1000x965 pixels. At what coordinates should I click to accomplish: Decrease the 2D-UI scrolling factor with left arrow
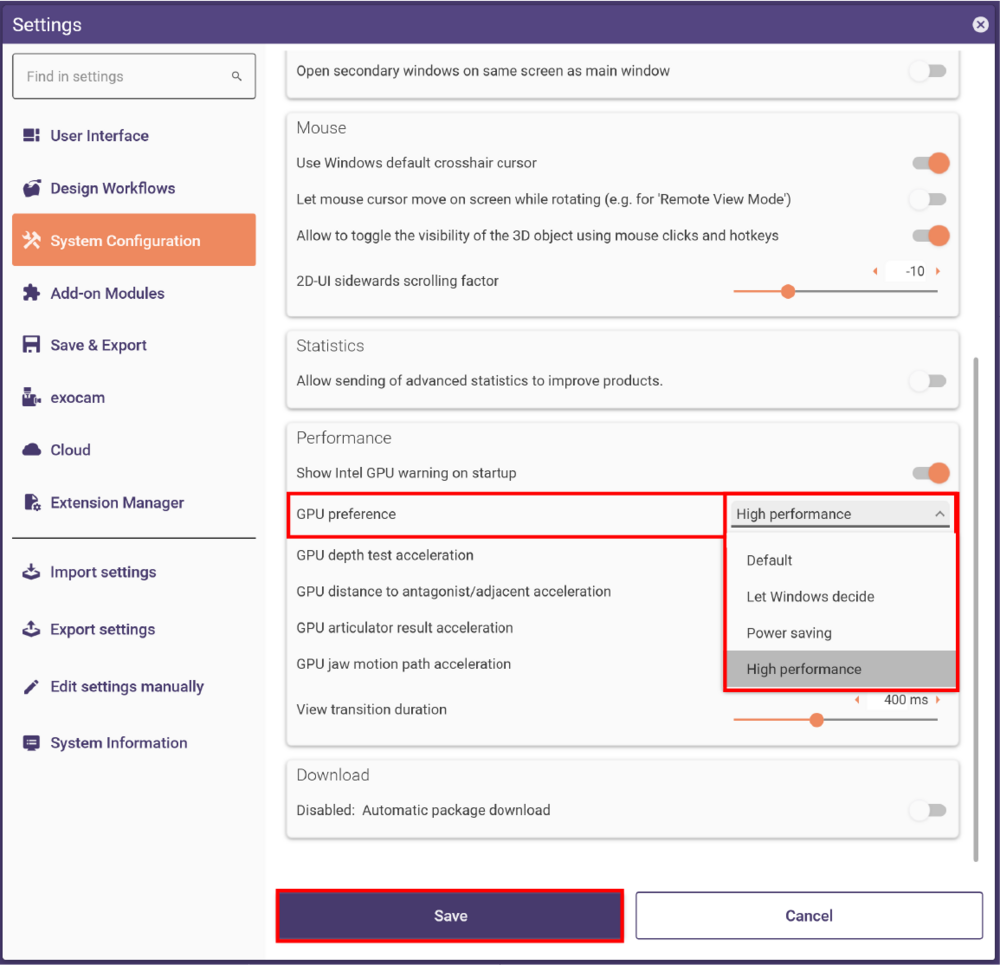pyautogui.click(x=875, y=271)
